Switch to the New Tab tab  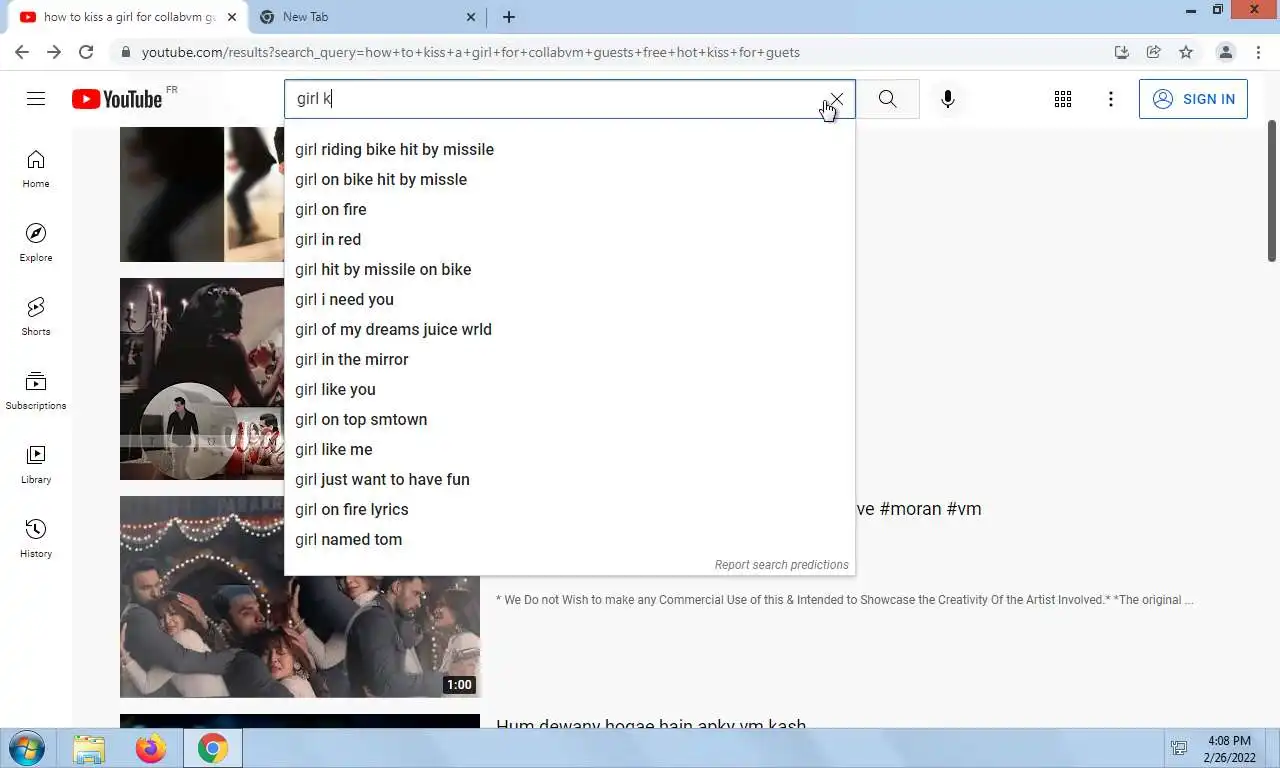[x=367, y=17]
